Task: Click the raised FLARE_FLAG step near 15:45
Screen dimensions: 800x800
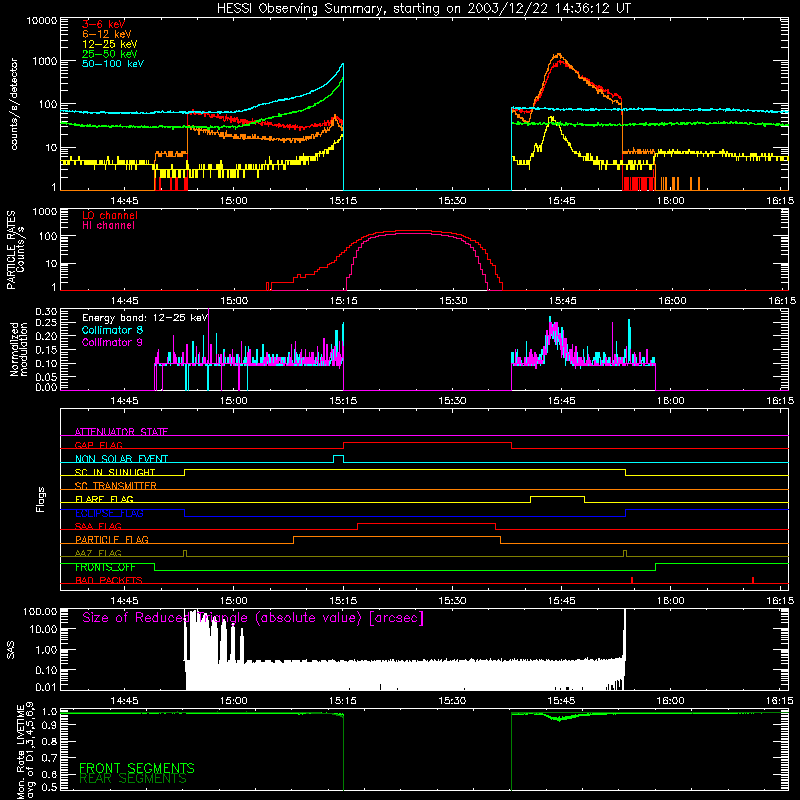Action: point(557,496)
